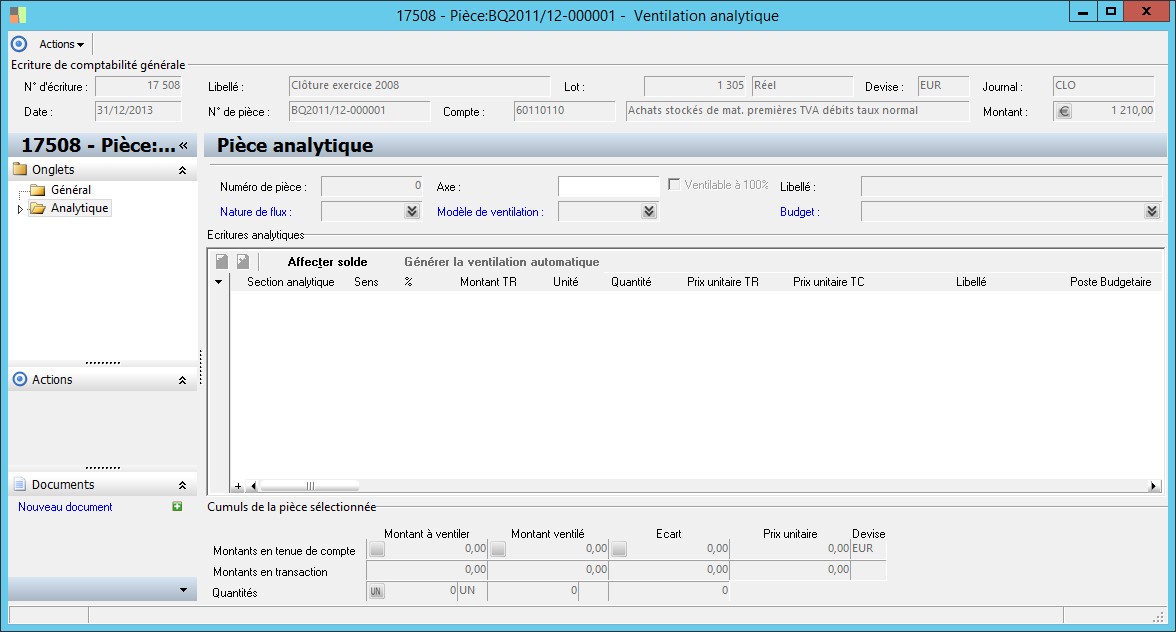This screenshot has width=1176, height=632.
Task: Click the plus icon to add grid row
Action: click(238, 486)
